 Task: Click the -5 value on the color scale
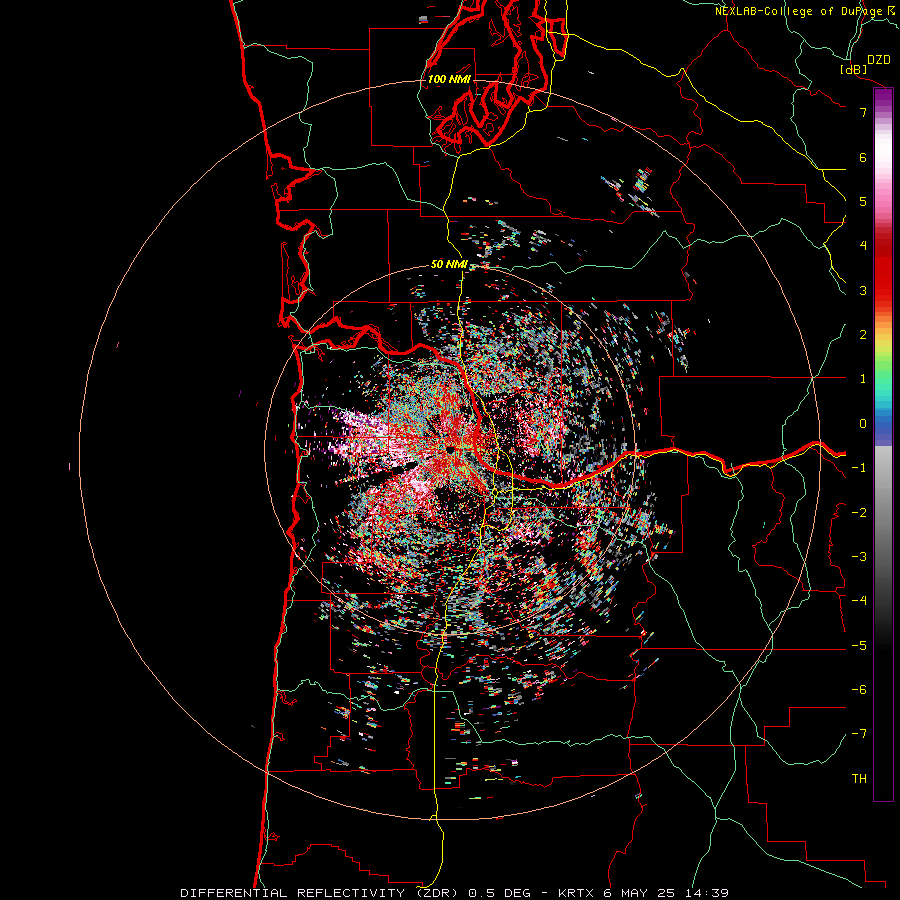point(859,646)
